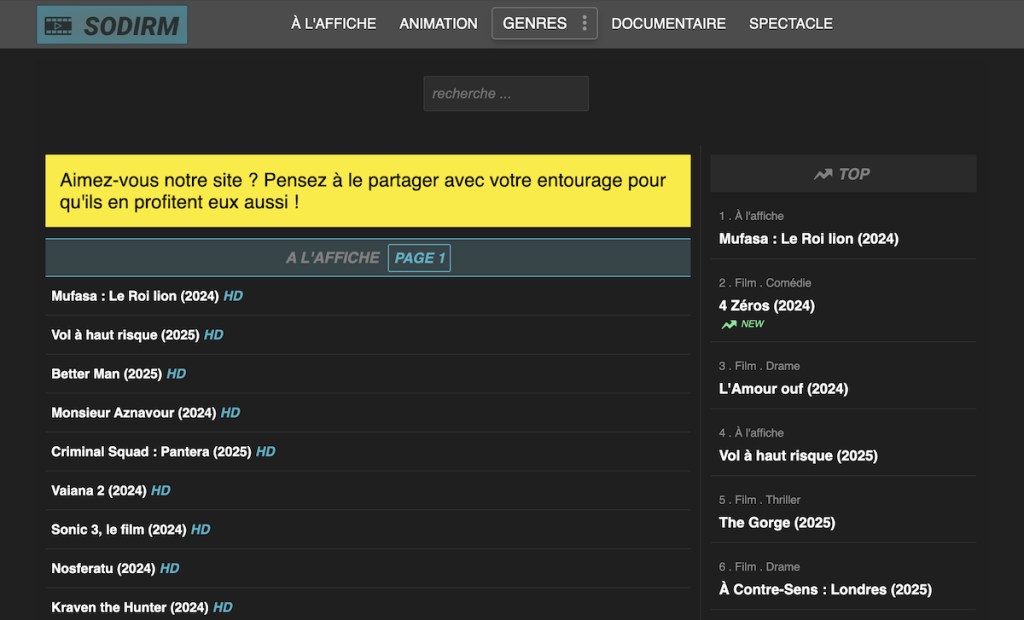1024x620 pixels.
Task: Click the HD badge next to Sonic 3
Action: coord(199,529)
